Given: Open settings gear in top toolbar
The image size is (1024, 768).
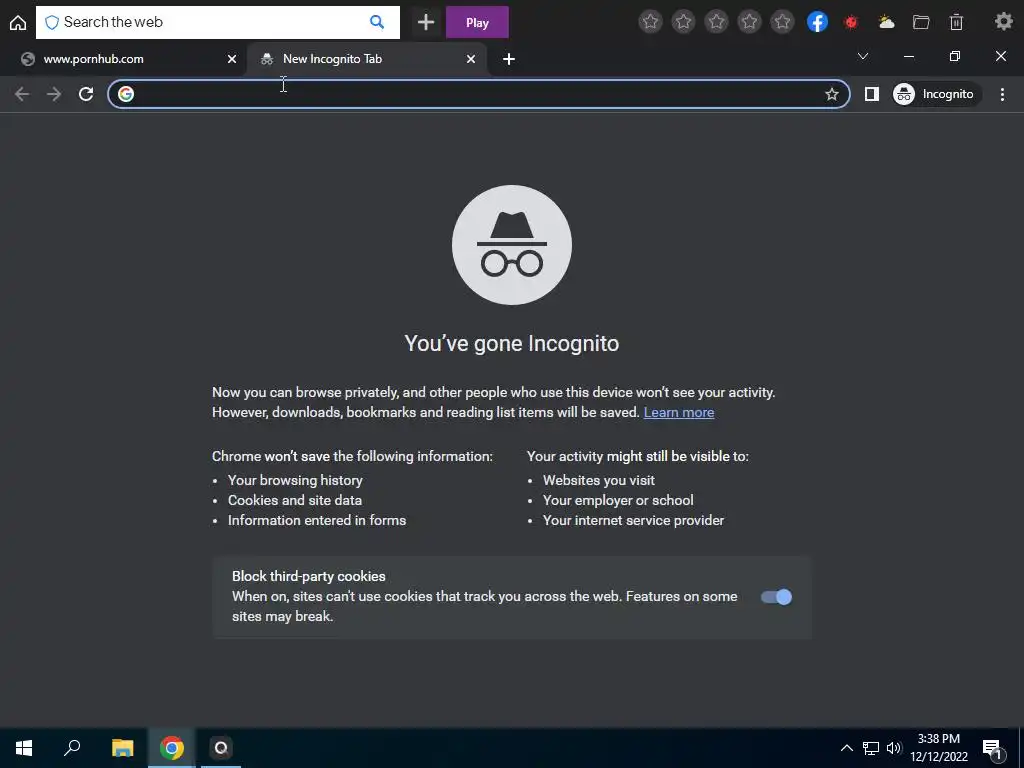Looking at the screenshot, I should (x=1004, y=22).
